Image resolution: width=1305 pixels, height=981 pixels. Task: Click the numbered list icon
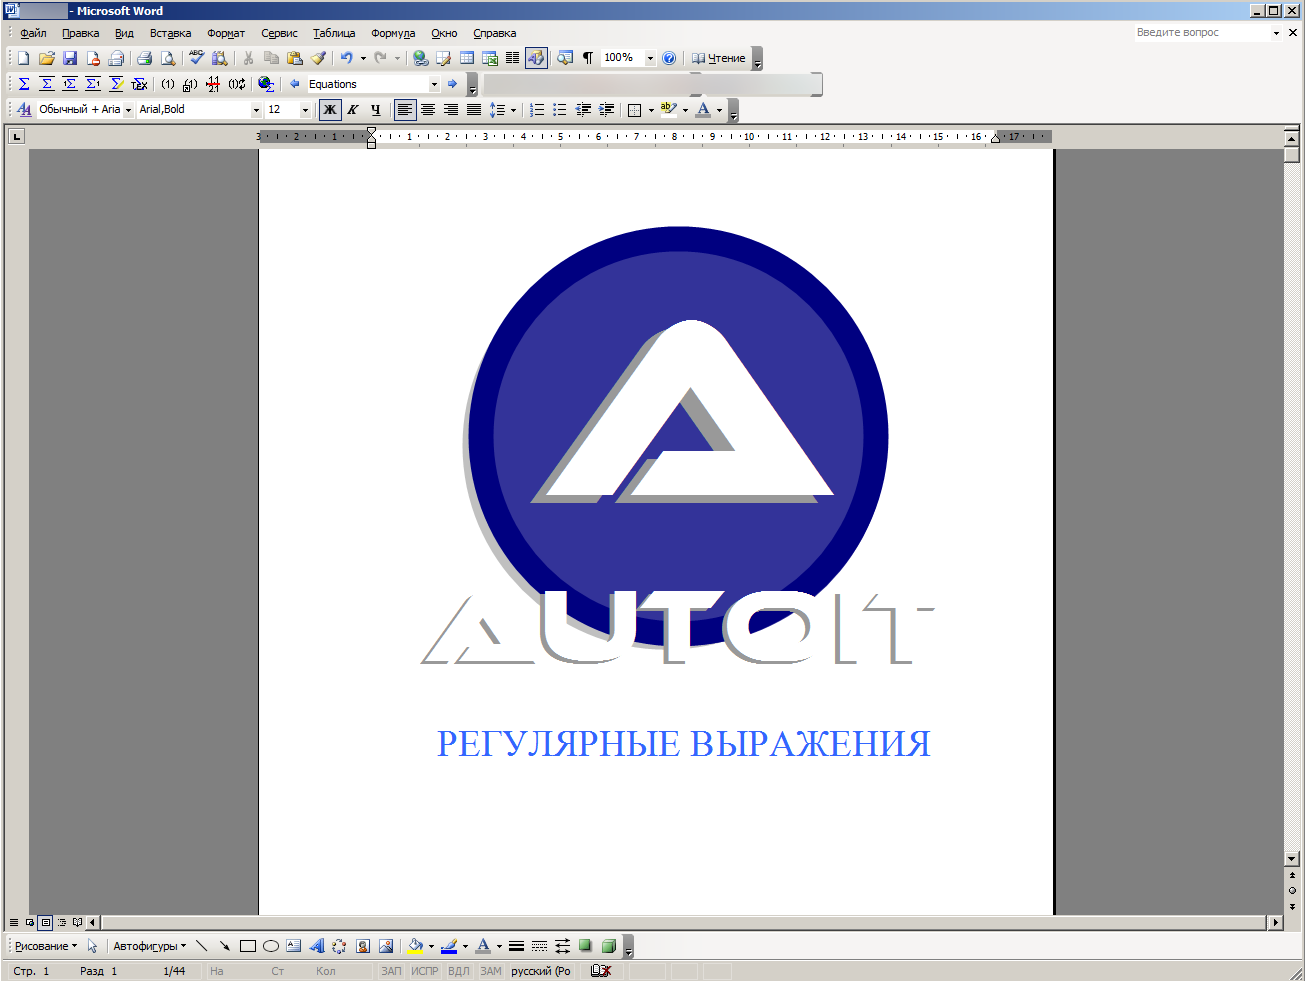click(x=537, y=110)
